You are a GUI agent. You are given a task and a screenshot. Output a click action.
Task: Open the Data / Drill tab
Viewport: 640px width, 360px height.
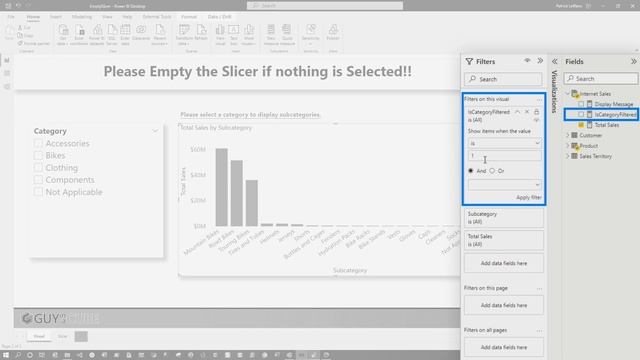220,17
